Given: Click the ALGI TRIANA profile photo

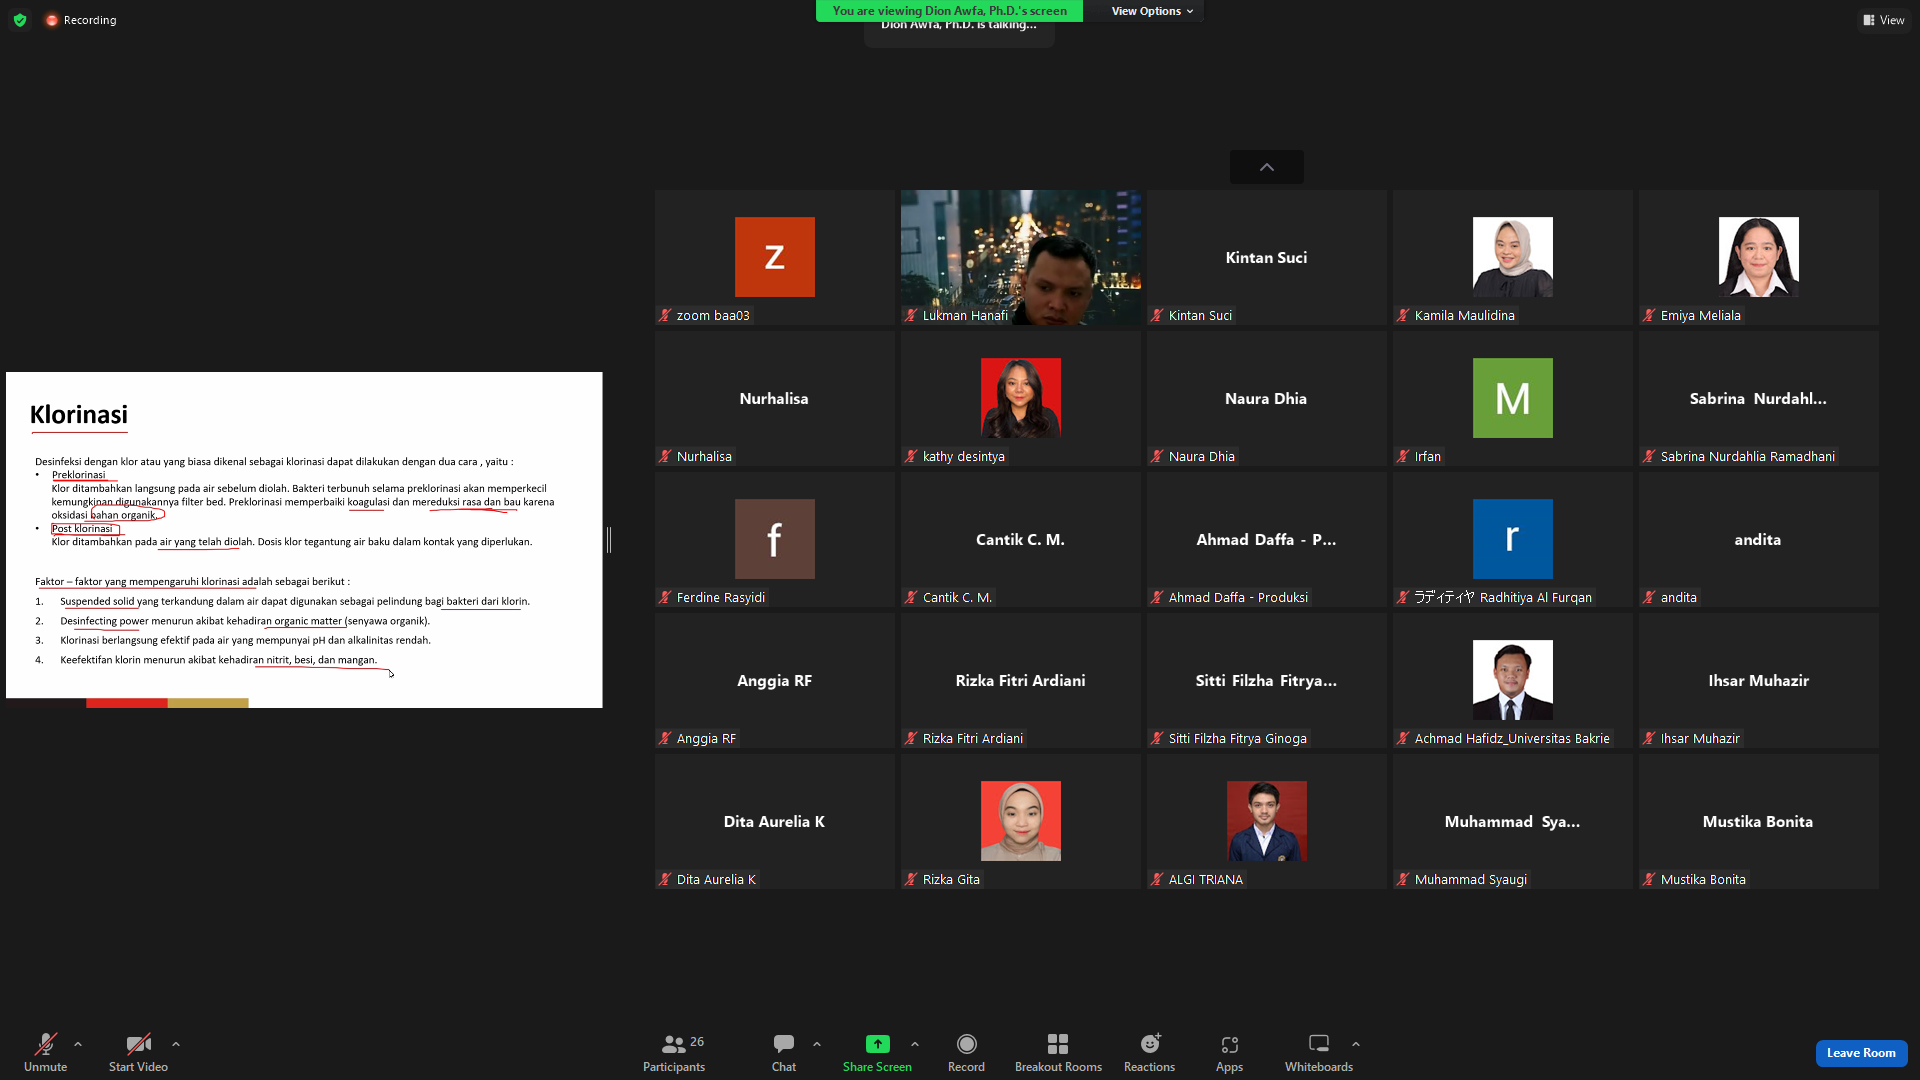Looking at the screenshot, I should (x=1267, y=821).
